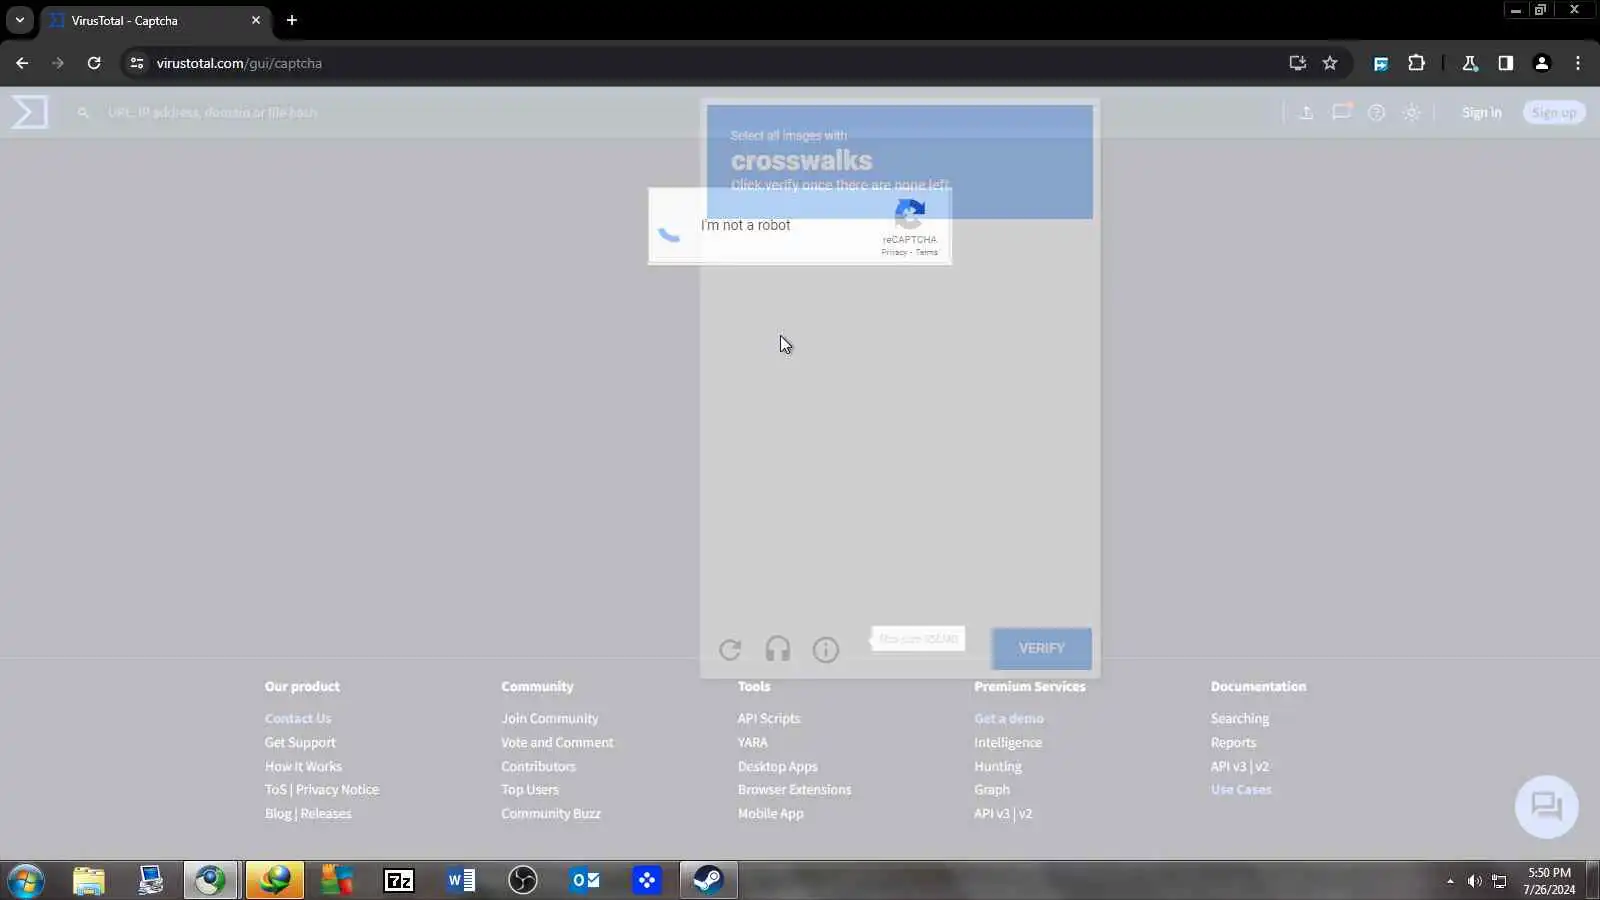Open the Get Support link
The height and width of the screenshot is (900, 1600).
coord(300,742)
